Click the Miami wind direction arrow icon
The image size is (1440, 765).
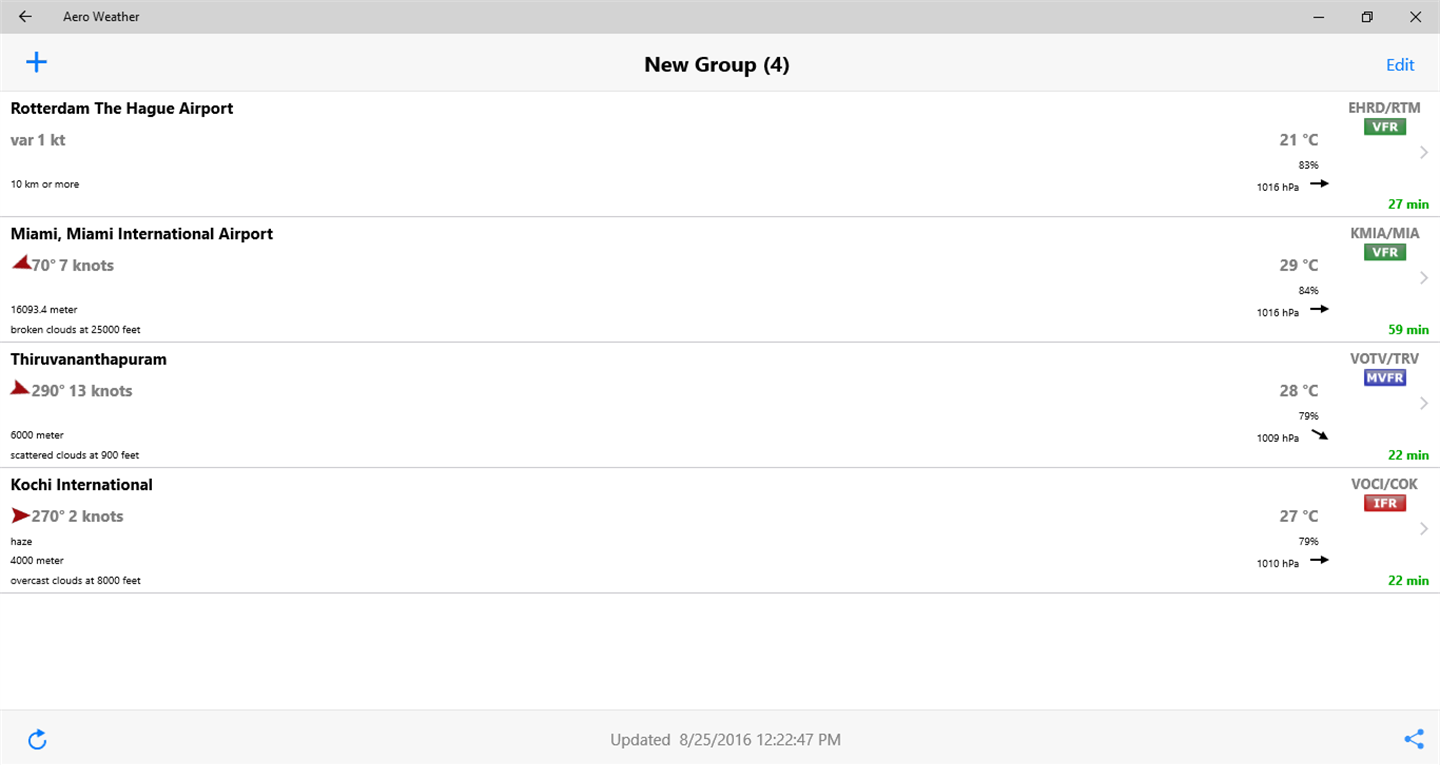(20, 264)
